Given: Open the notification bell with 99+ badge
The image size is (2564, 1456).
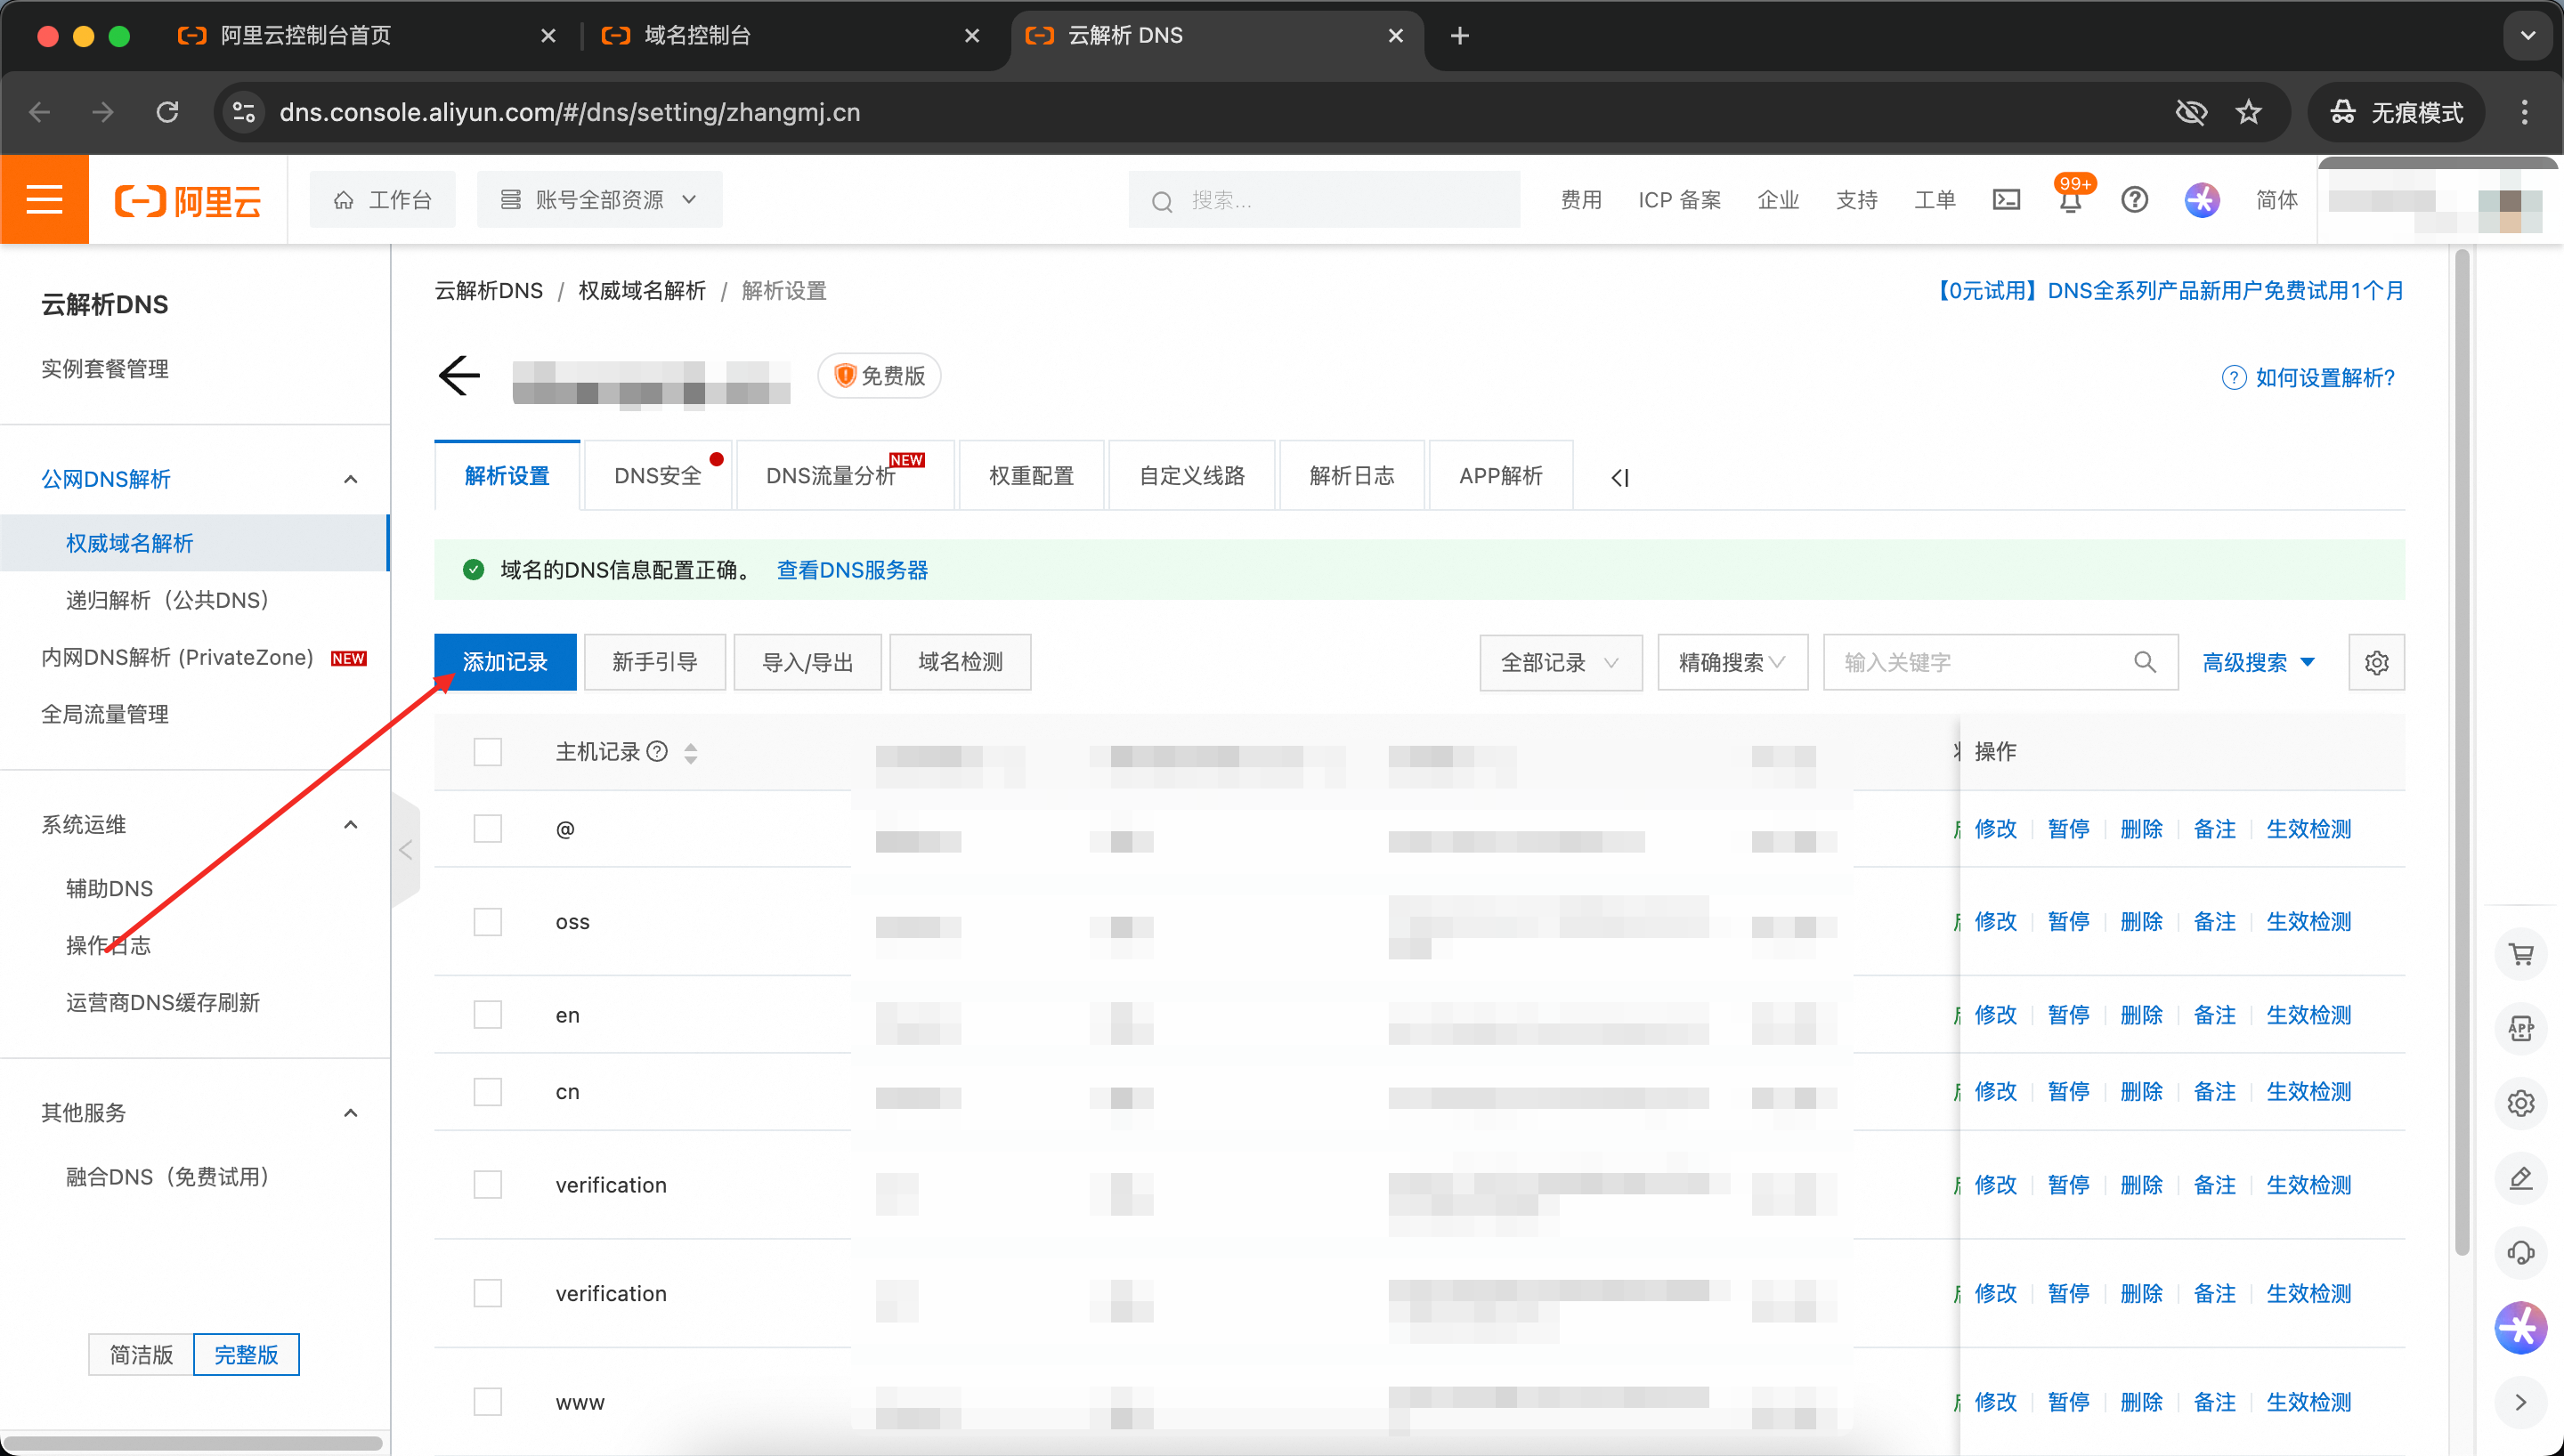Looking at the screenshot, I should pos(2070,200).
